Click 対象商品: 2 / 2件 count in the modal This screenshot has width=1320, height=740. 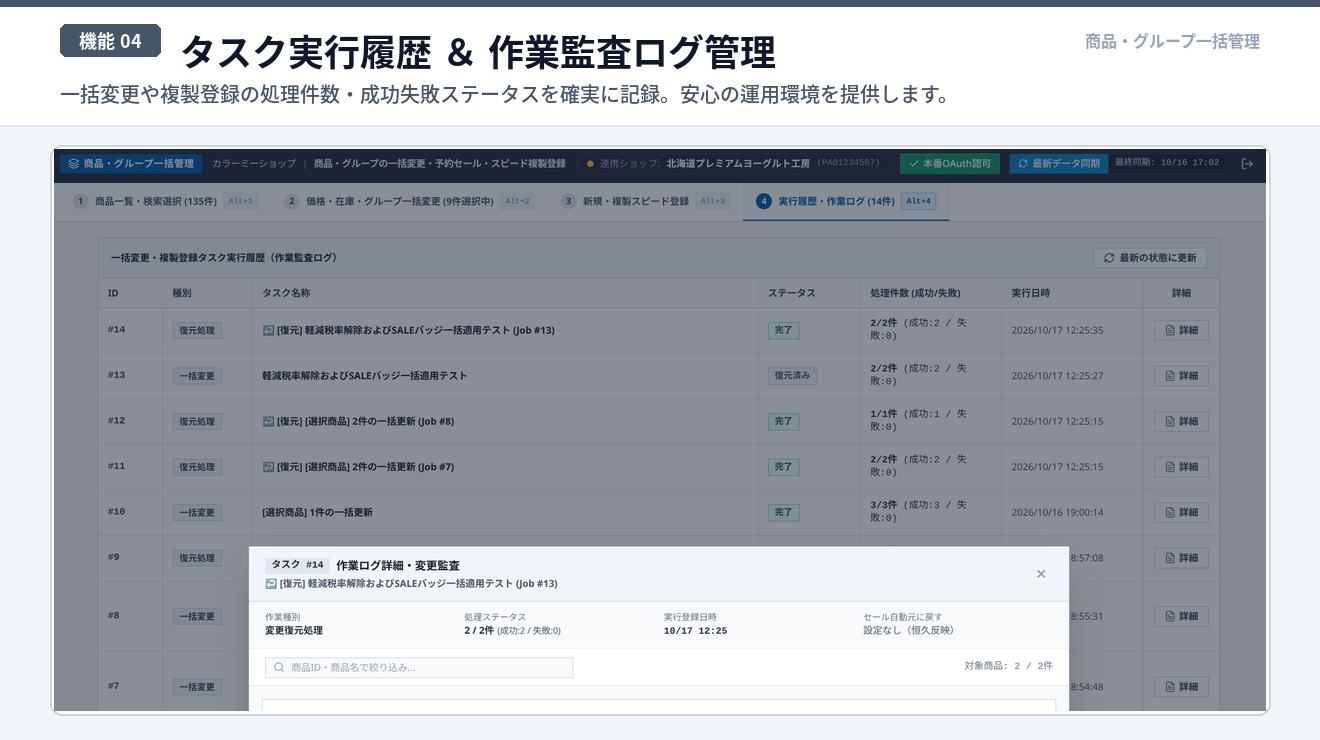pyautogui.click(x=1008, y=665)
